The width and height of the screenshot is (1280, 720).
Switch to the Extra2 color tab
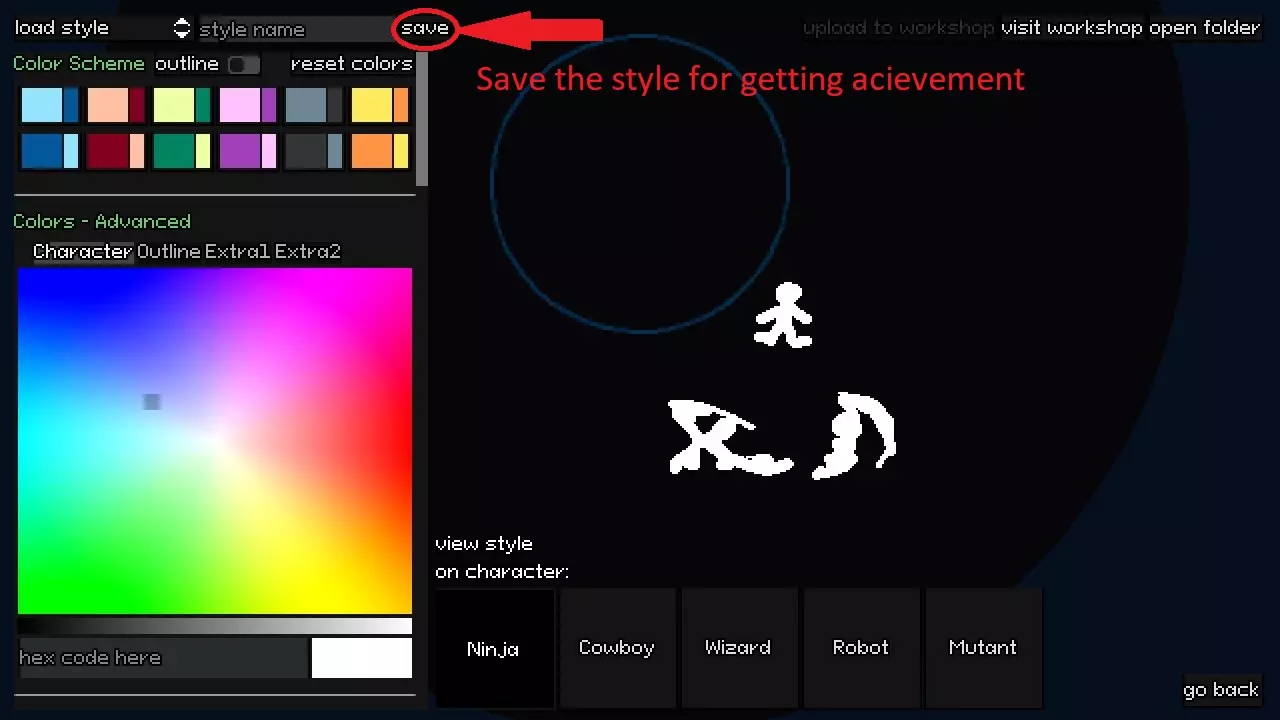(308, 252)
